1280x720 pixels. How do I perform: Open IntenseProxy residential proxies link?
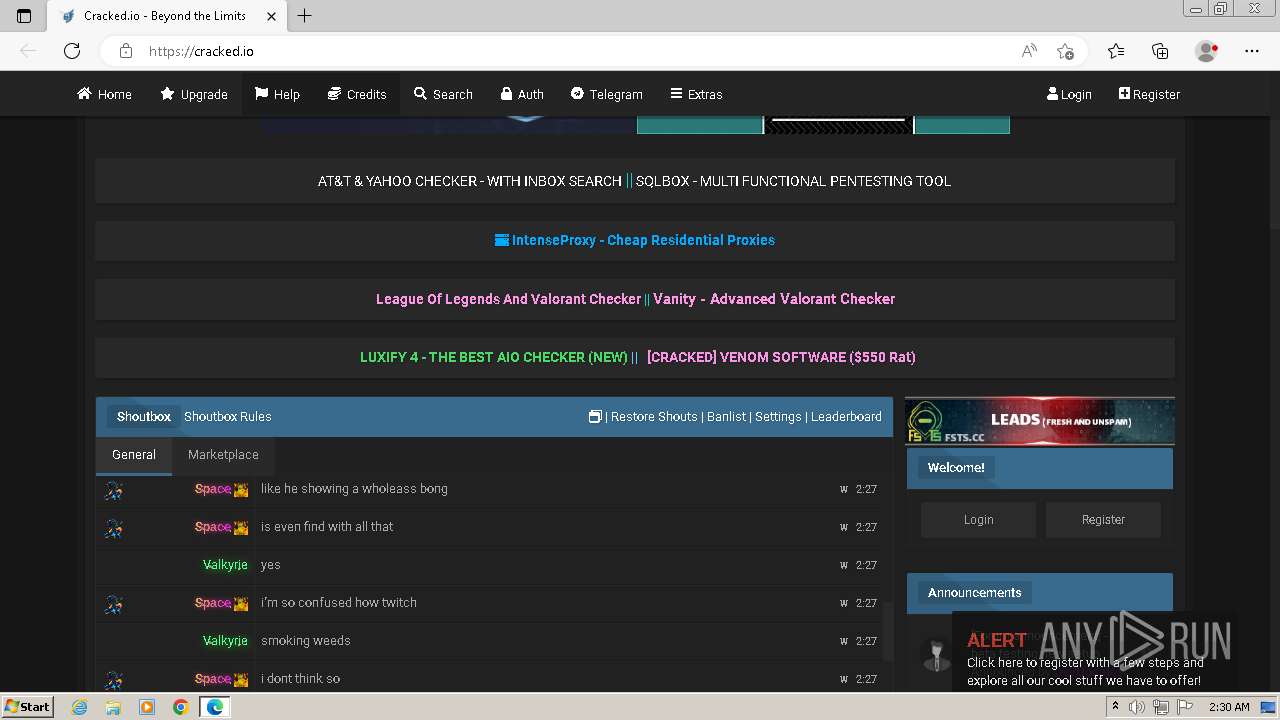click(x=635, y=240)
